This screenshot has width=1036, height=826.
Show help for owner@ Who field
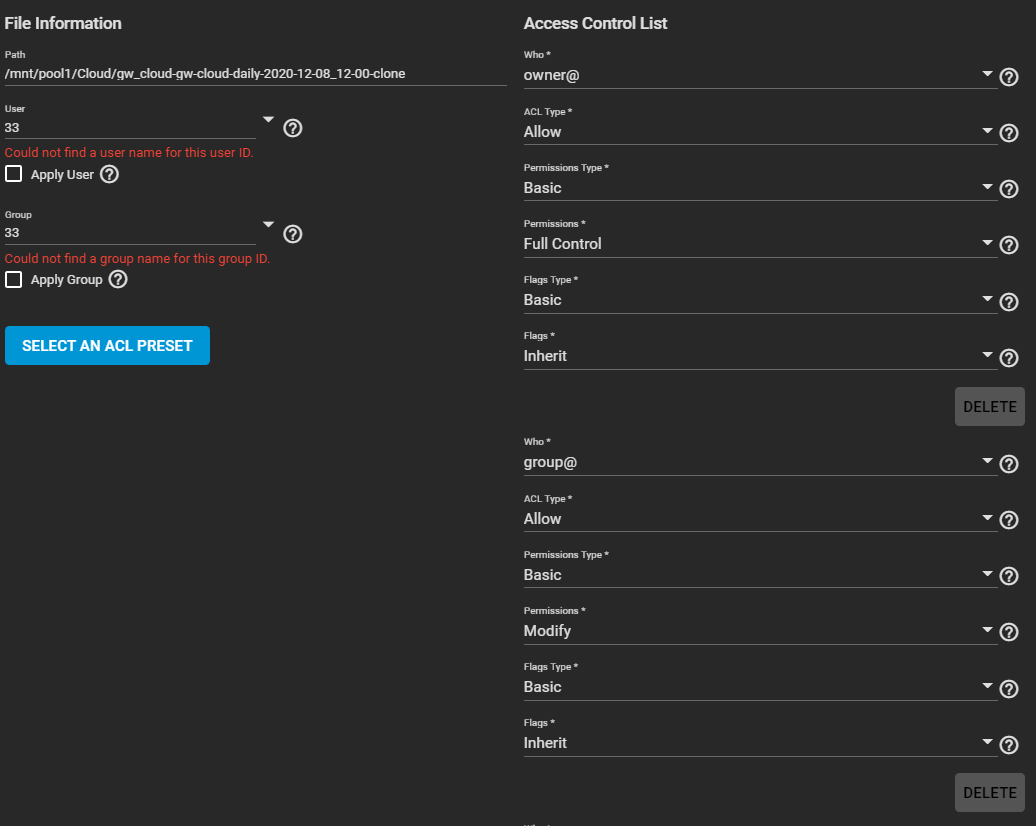tap(1008, 77)
